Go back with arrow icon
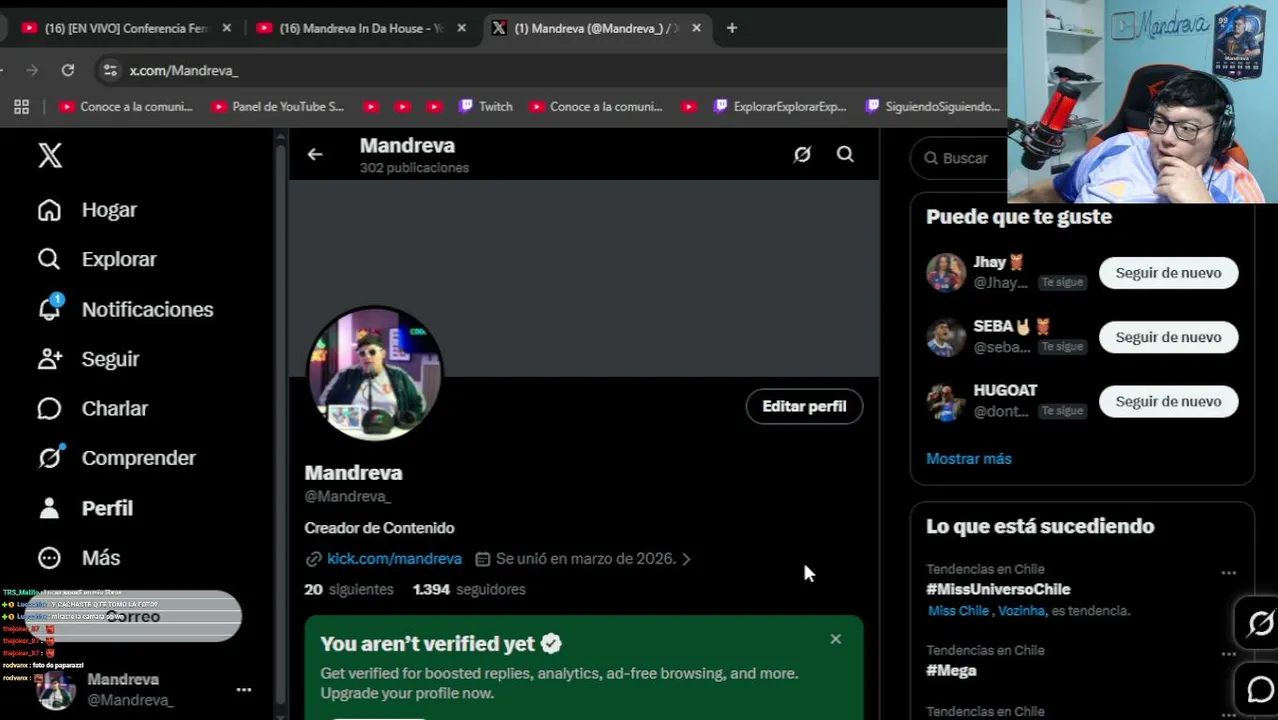 [x=315, y=154]
